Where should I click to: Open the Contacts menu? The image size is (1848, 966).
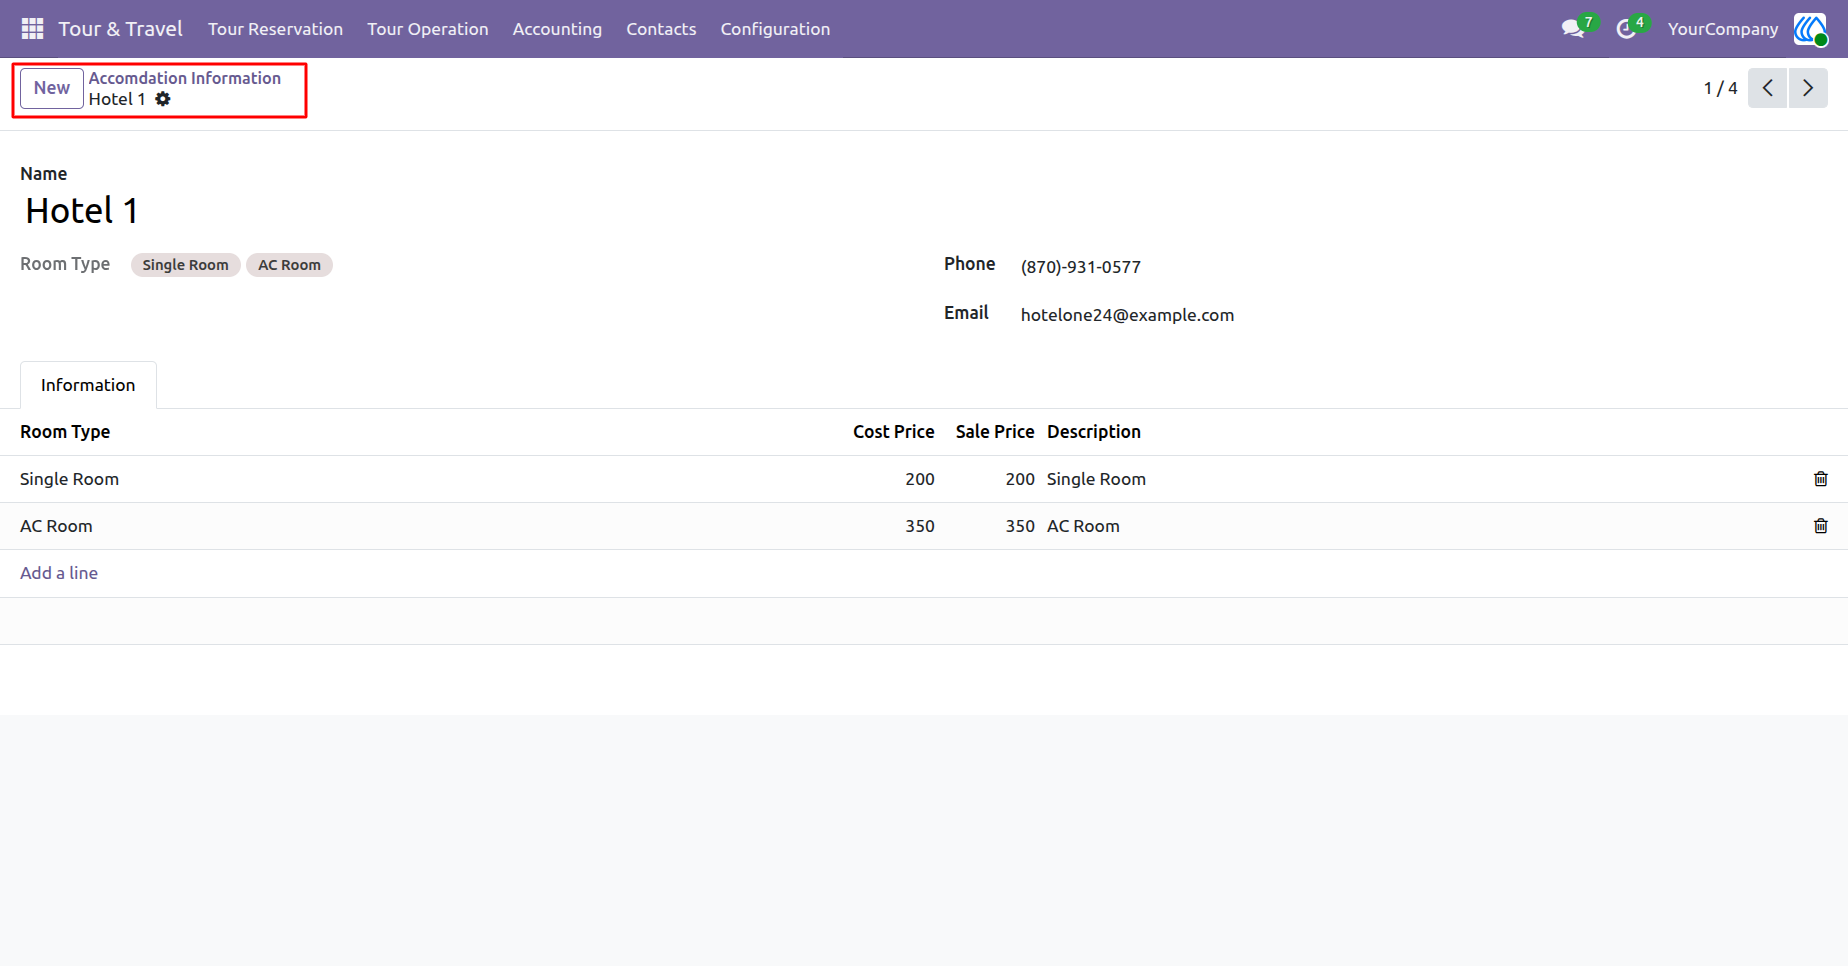point(661,29)
